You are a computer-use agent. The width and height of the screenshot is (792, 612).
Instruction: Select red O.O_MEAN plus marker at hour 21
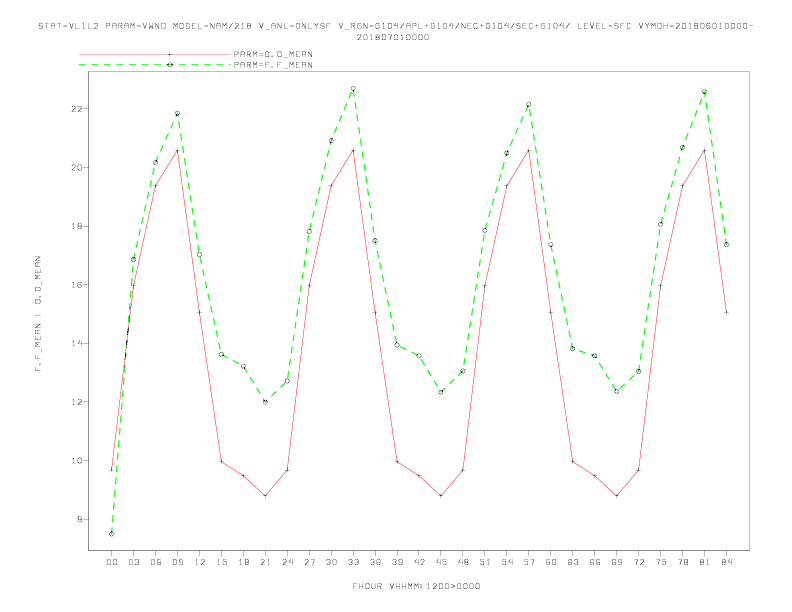(x=265, y=496)
